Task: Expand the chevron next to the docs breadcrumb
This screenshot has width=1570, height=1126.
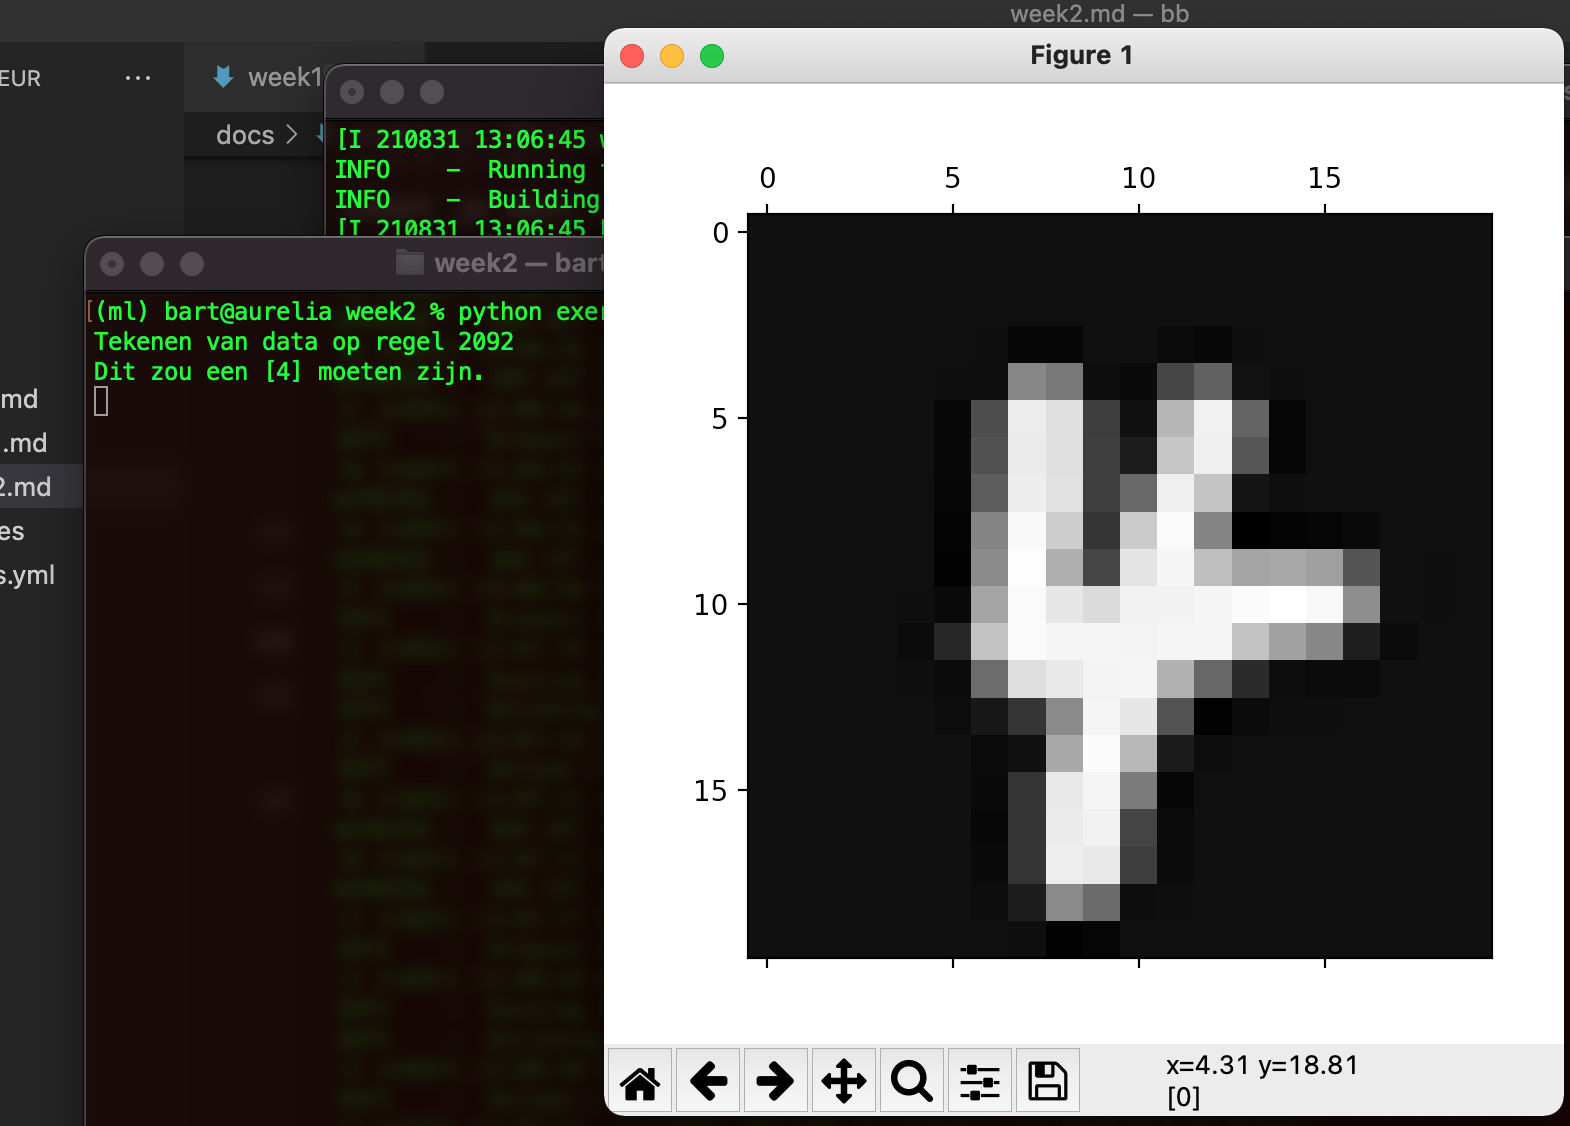Action: click(292, 134)
